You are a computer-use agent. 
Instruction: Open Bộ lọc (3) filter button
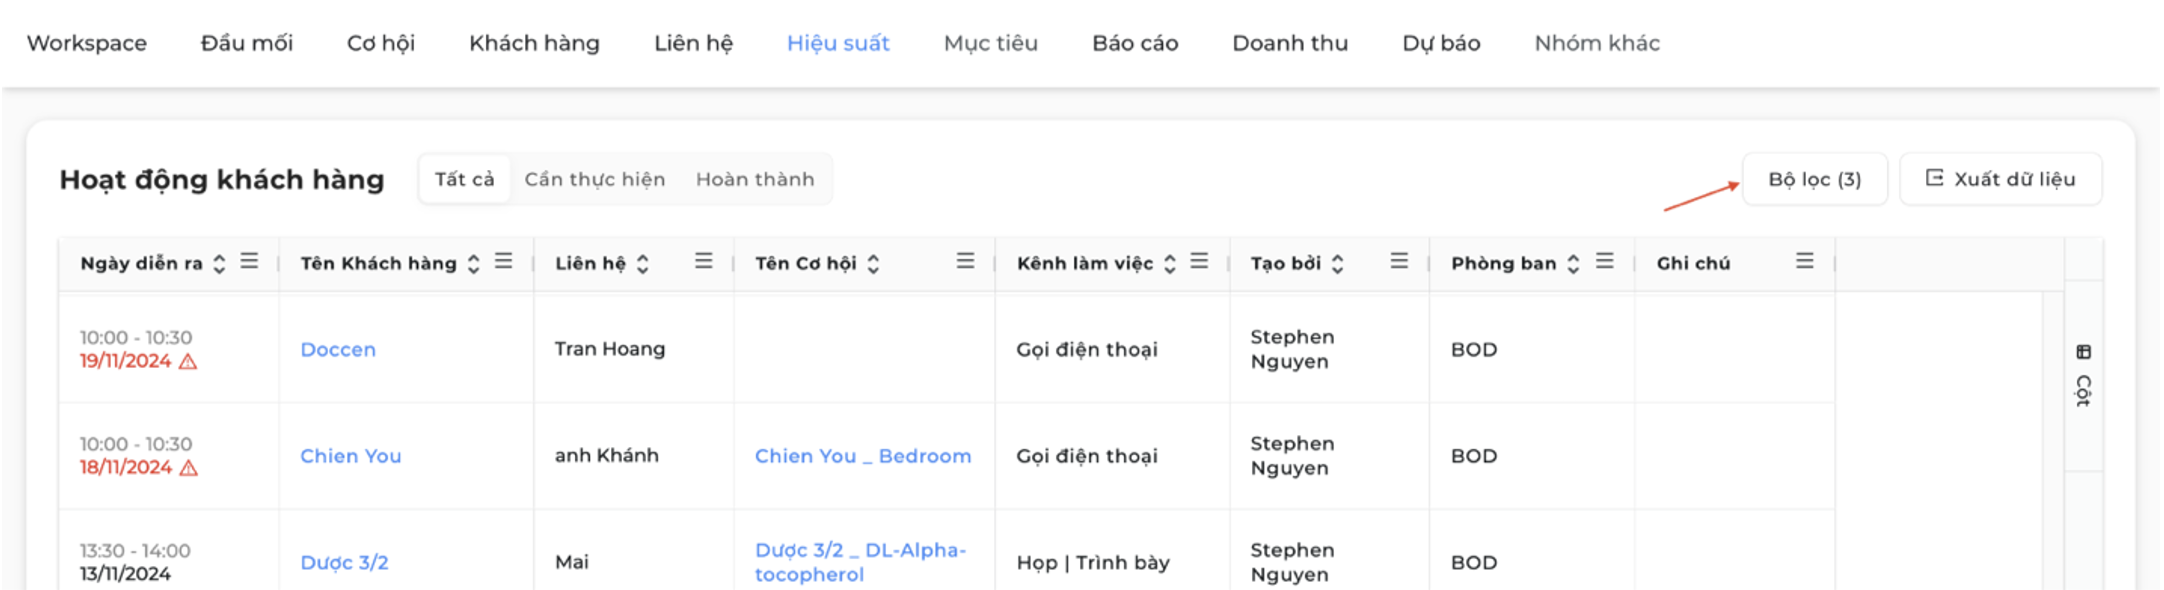coord(1815,179)
